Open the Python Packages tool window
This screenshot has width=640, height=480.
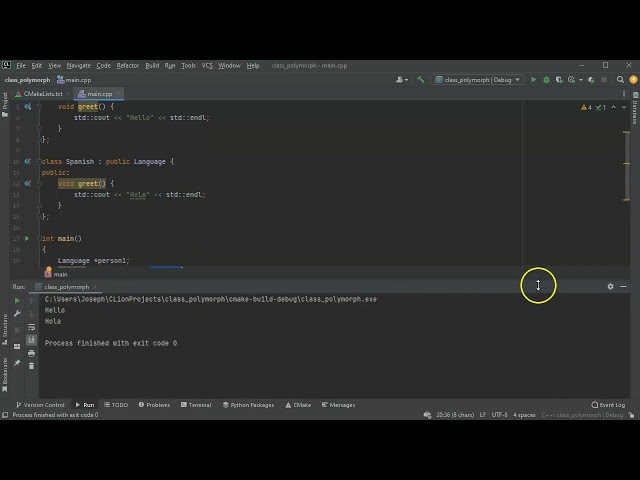point(248,405)
